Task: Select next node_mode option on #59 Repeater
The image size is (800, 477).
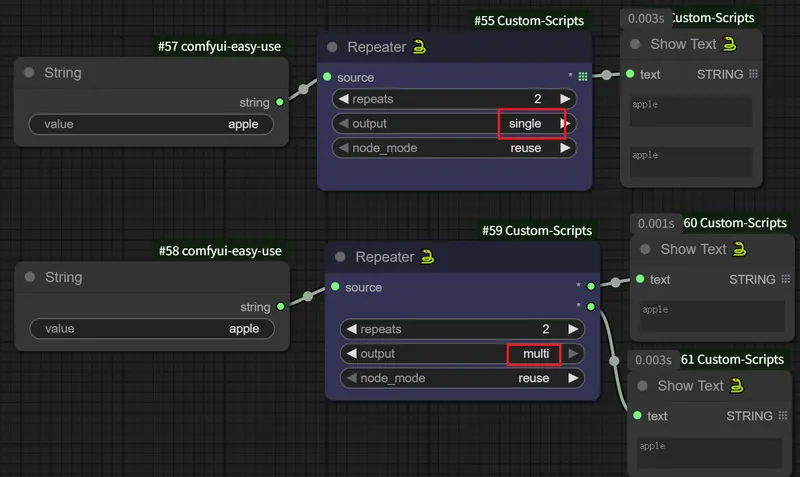Action: (573, 378)
